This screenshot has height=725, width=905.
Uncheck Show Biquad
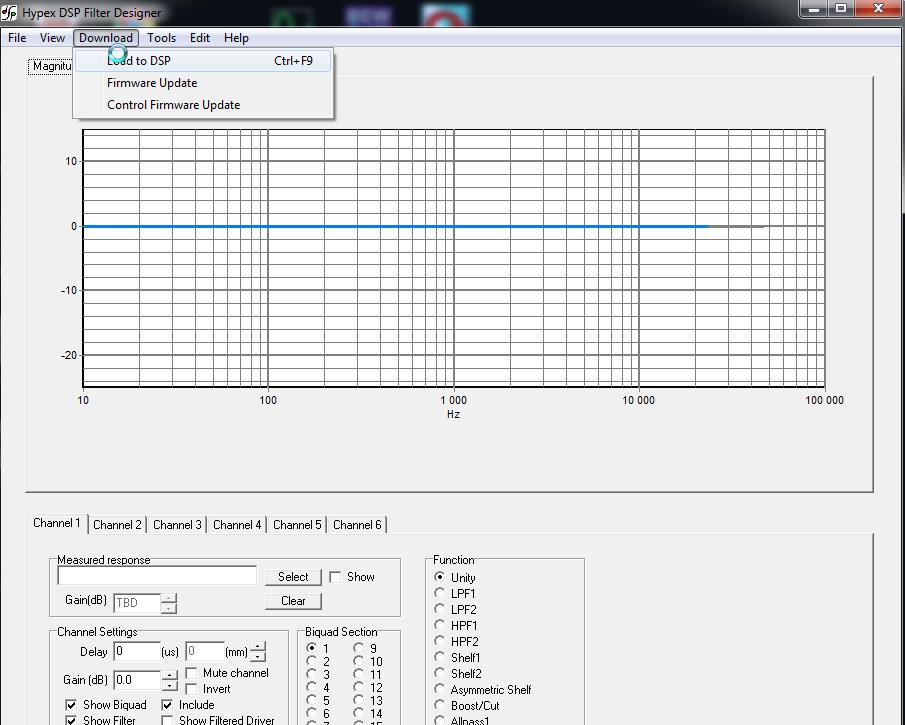(71, 705)
